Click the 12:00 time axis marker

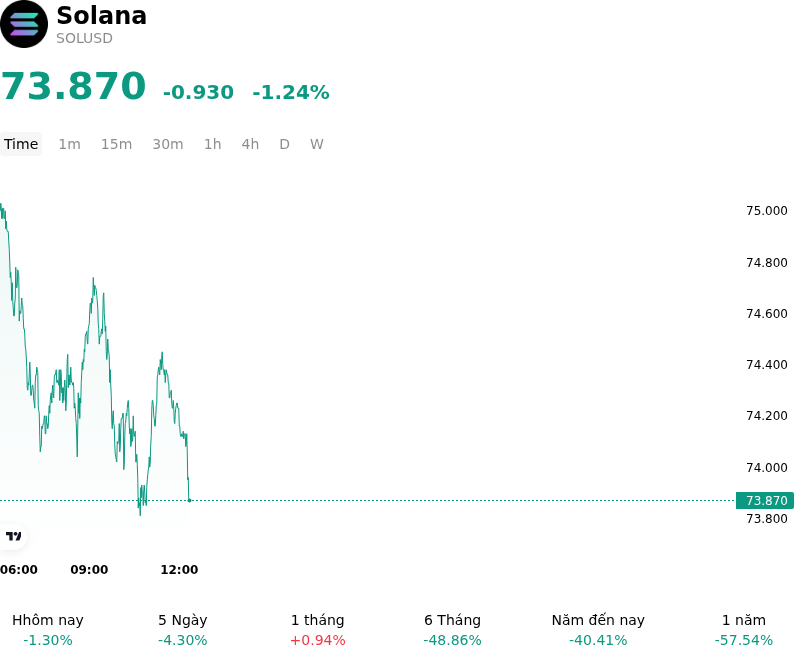coord(179,569)
